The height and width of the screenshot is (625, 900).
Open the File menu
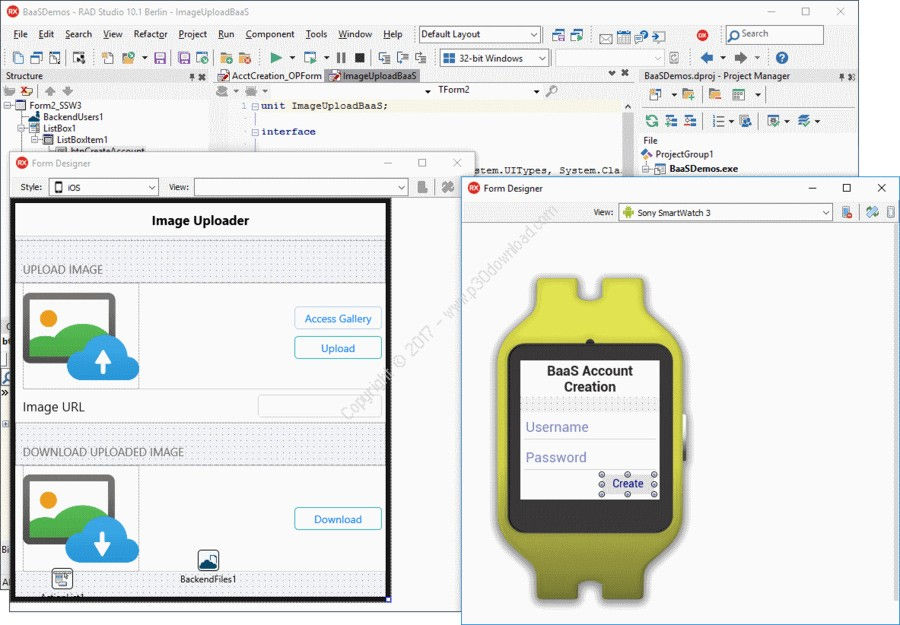click(20, 34)
